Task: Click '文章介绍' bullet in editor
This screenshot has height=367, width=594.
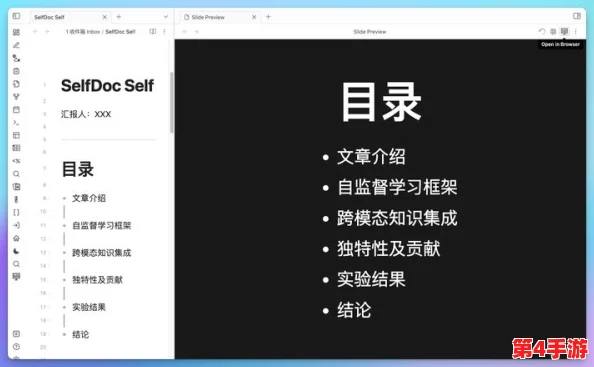Action: tap(89, 198)
